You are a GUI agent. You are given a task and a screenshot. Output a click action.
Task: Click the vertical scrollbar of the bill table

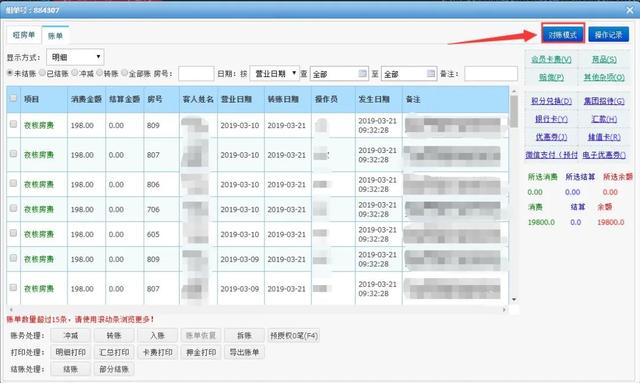[514, 111]
